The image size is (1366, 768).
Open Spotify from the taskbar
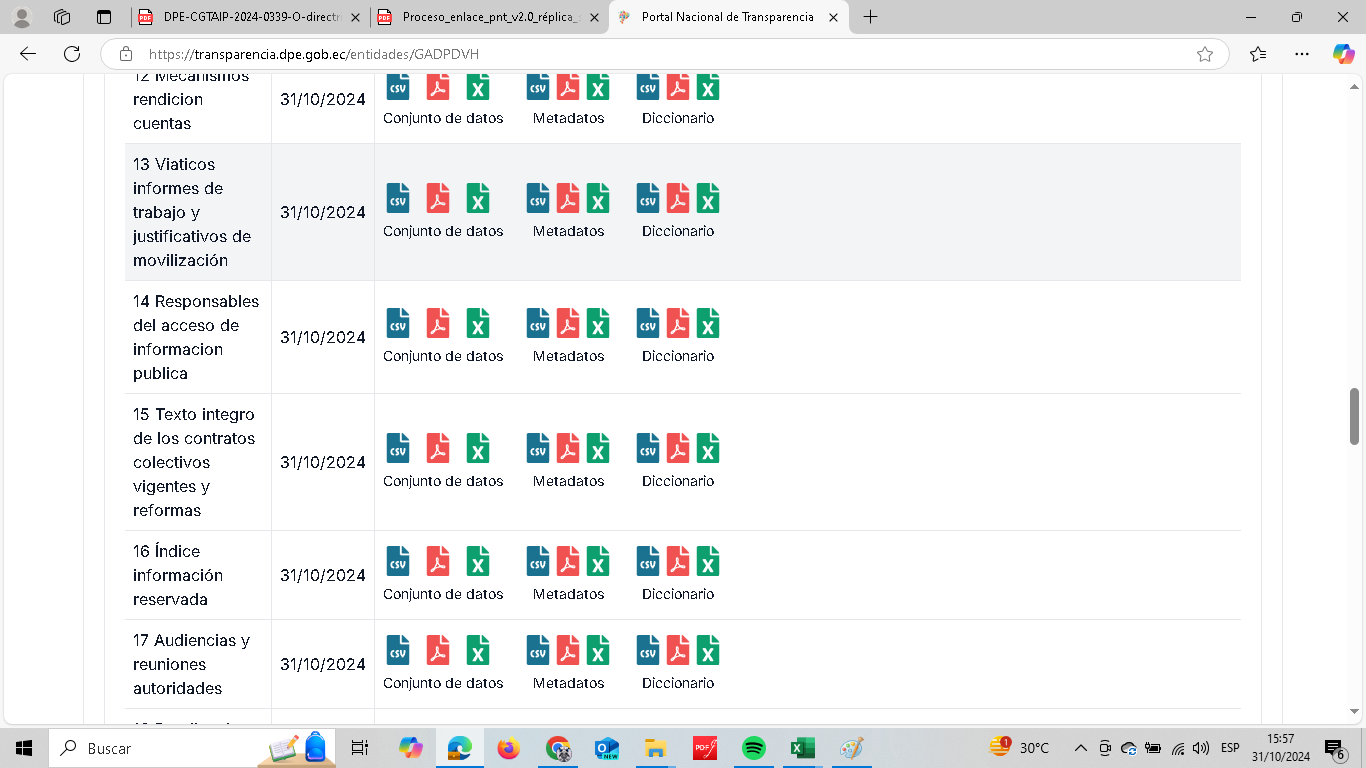753,748
